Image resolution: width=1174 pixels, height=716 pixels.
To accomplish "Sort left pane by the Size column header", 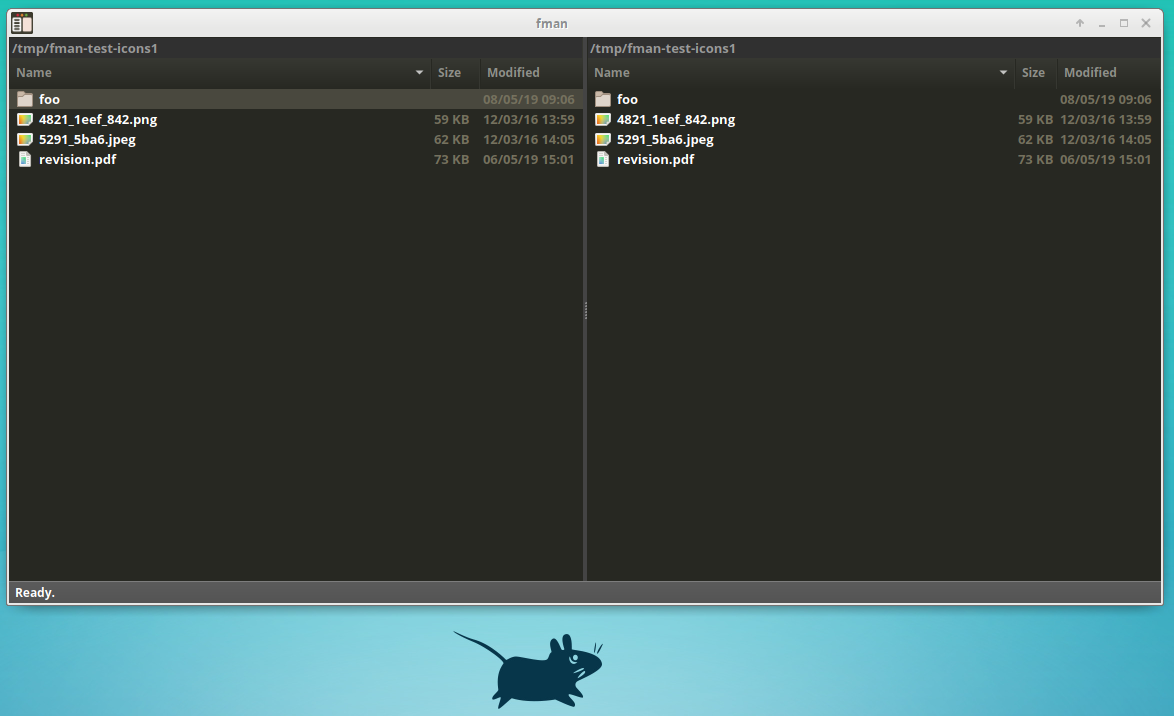I will point(449,72).
